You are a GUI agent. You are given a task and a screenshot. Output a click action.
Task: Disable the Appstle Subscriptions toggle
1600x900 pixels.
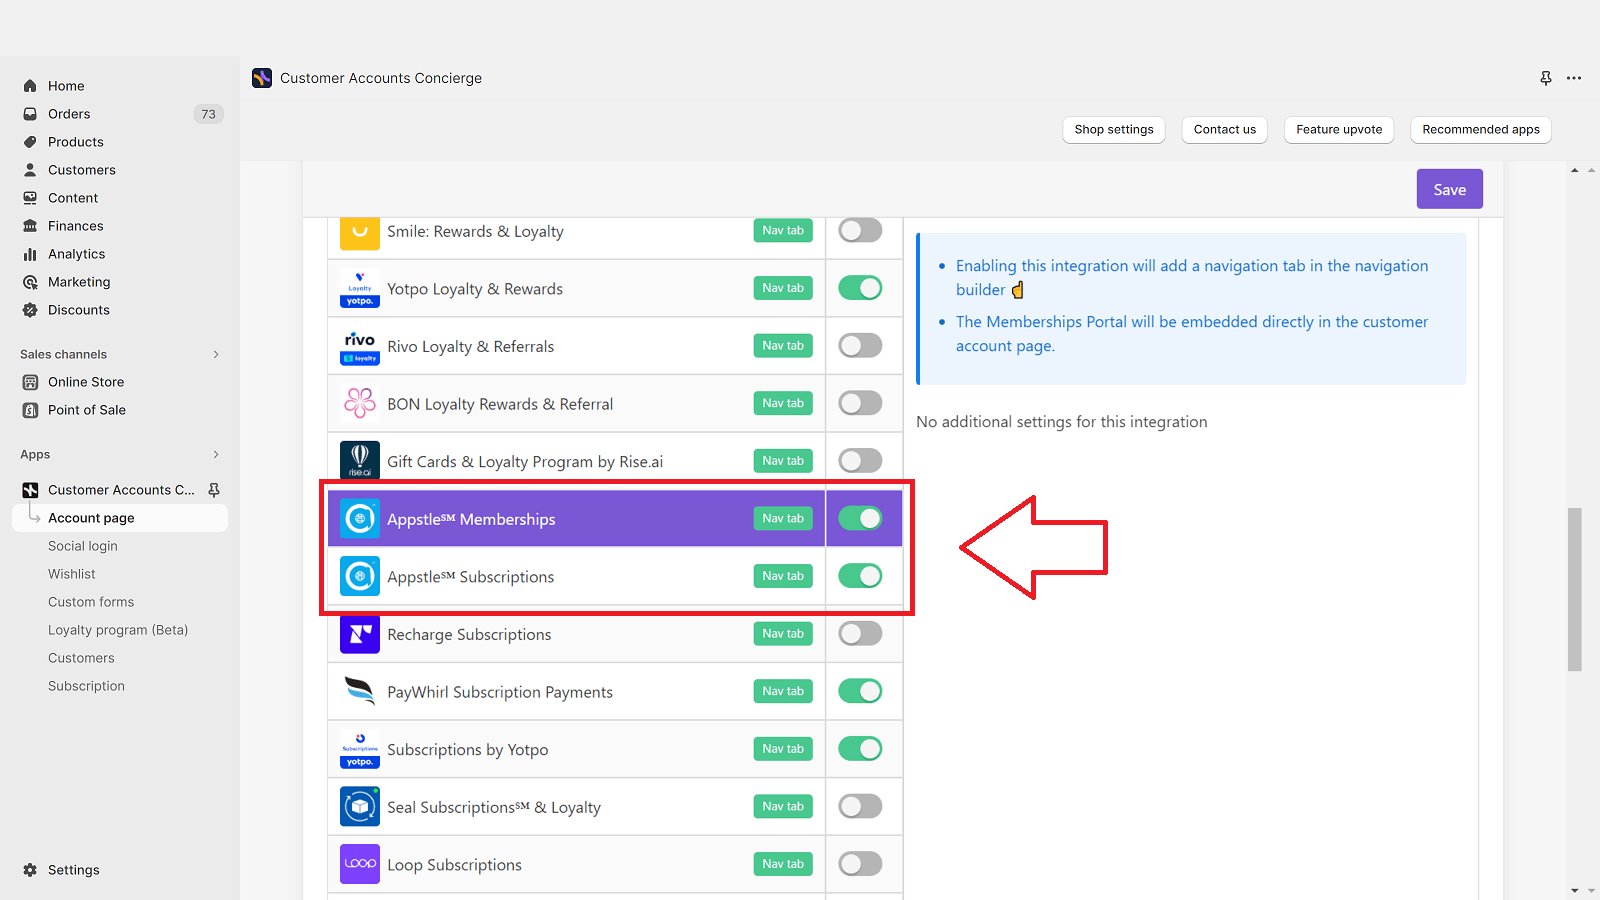point(860,576)
